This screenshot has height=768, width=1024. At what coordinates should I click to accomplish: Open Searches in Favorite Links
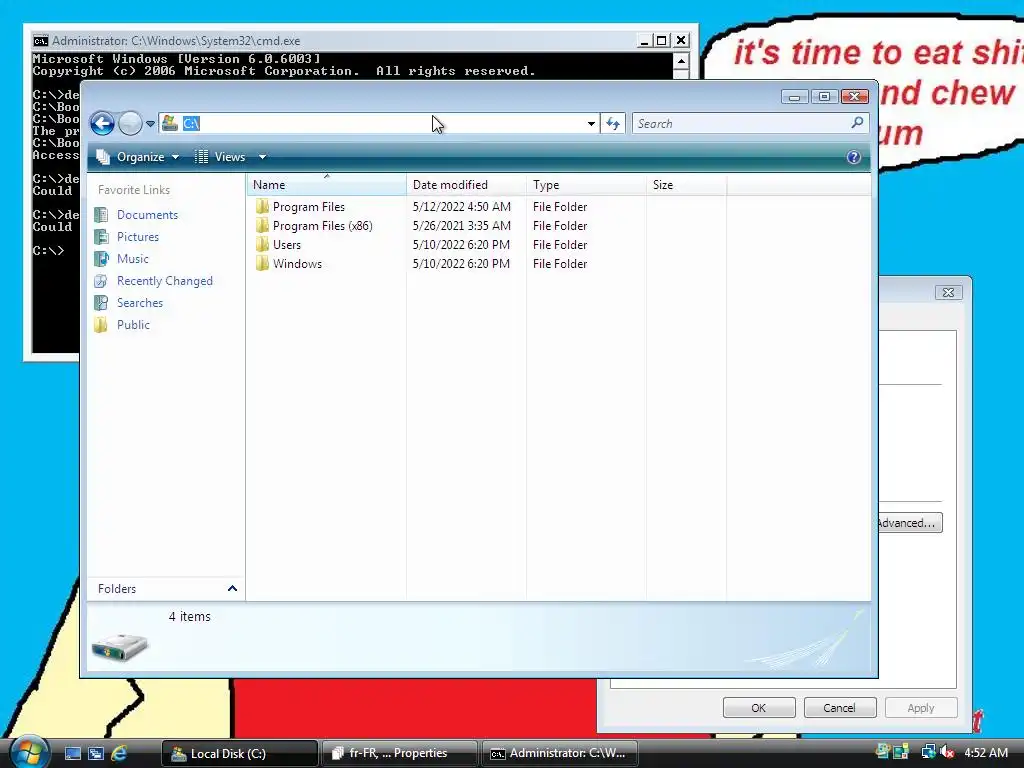140,303
